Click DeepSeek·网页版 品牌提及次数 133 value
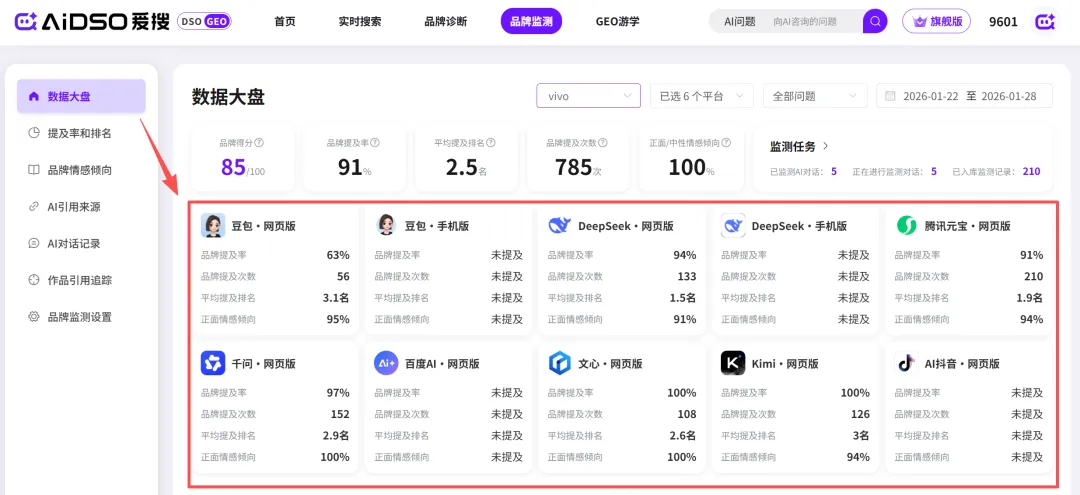Screen dimensions: 1080x495 coord(687,276)
